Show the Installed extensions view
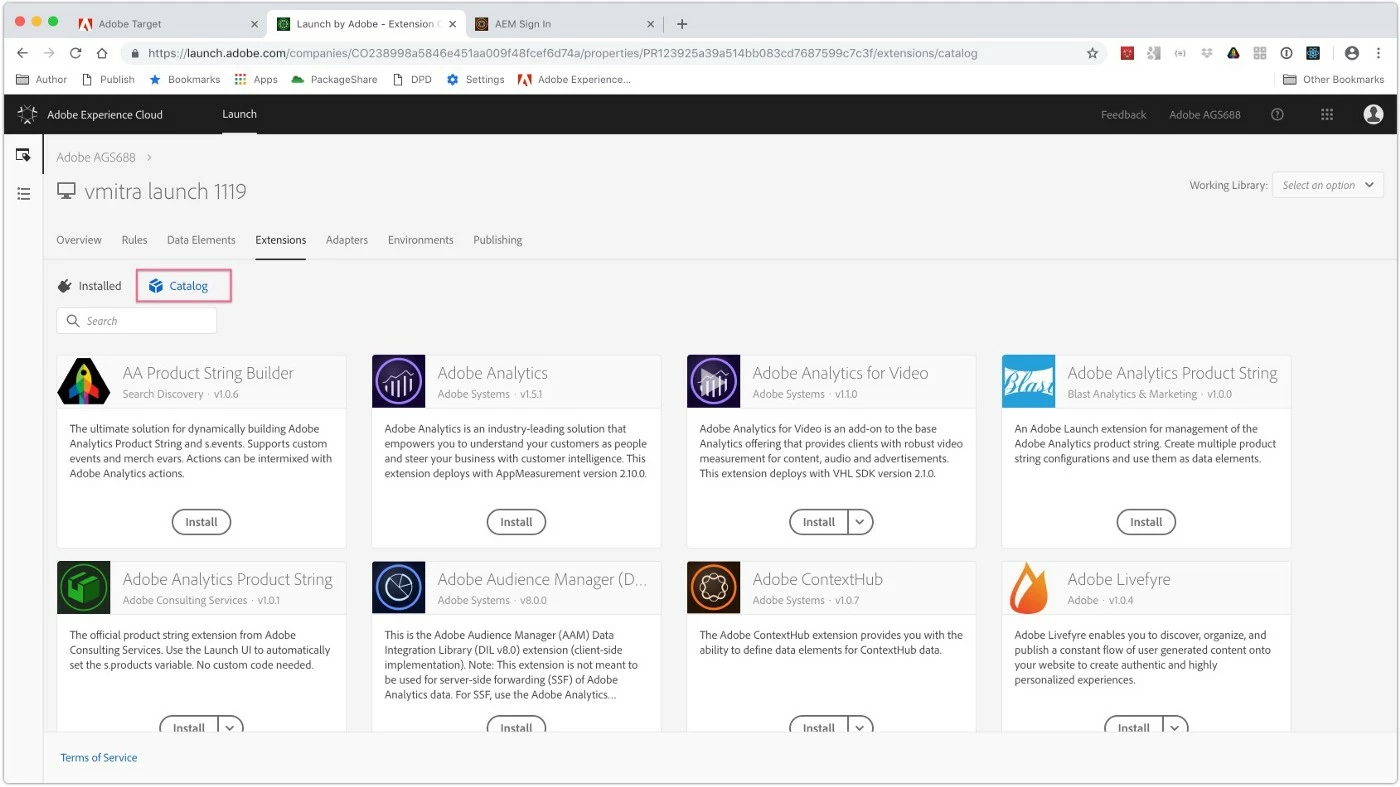 (90, 286)
